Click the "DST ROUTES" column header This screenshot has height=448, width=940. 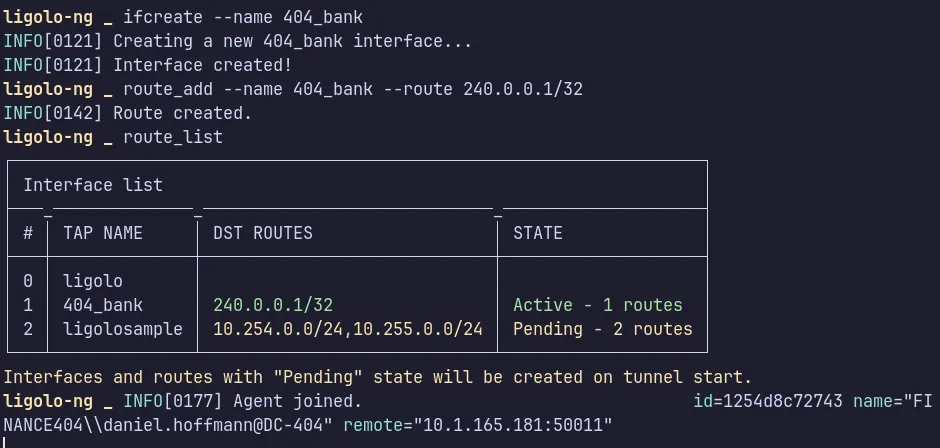[x=263, y=233]
